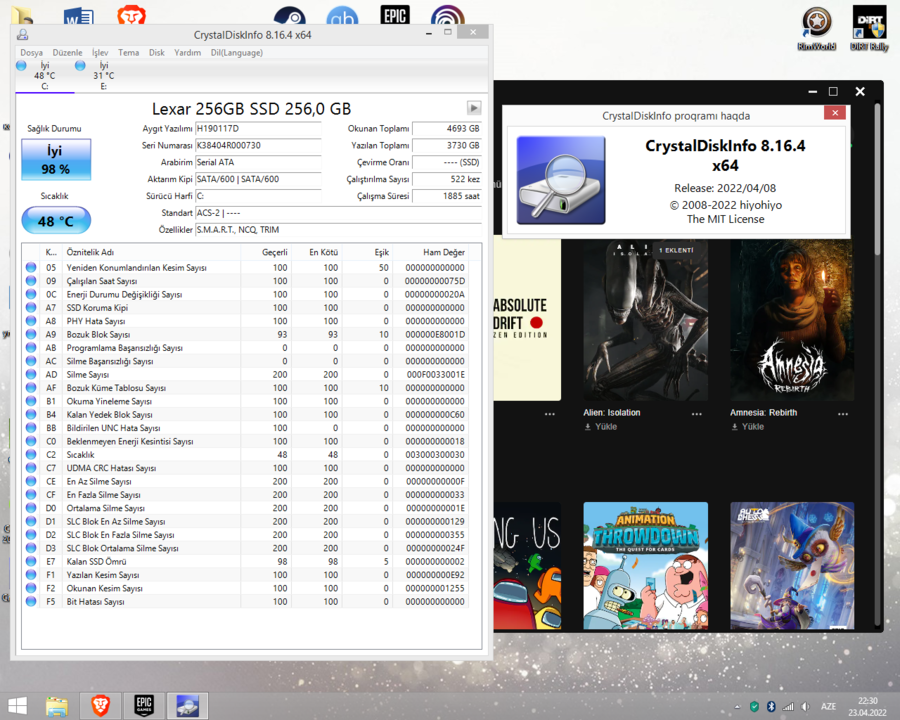Viewport: 900px width, 720px height.
Task: Close the CrystalDiskInfo About dialog
Action: (x=835, y=113)
